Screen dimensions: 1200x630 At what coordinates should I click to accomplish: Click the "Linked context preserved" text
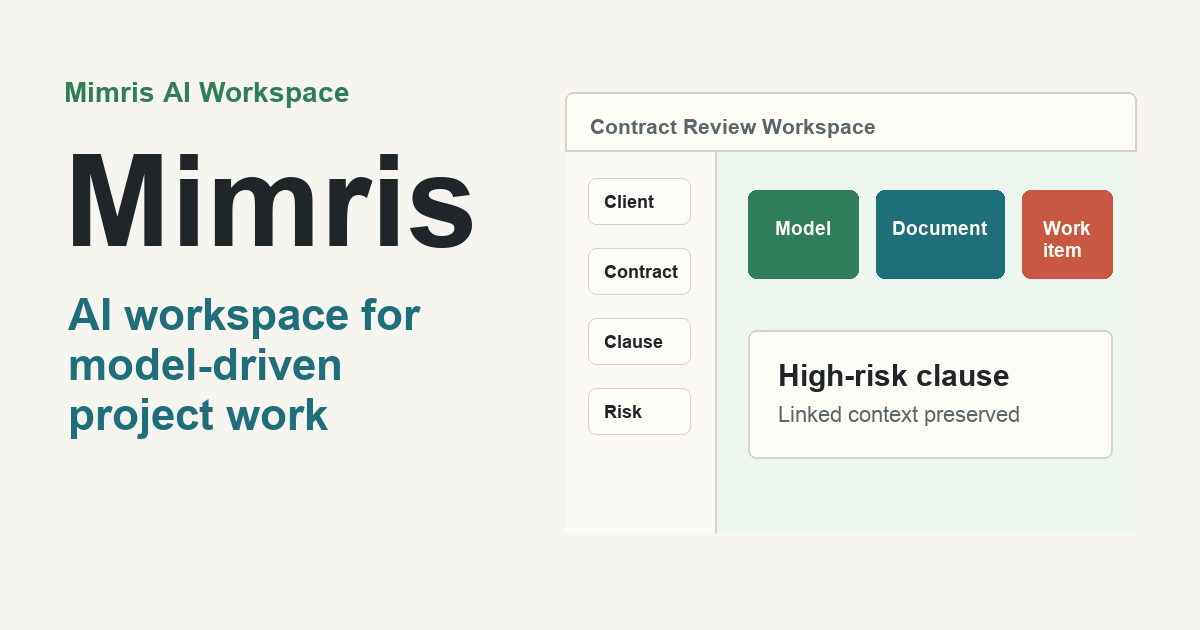coord(899,415)
